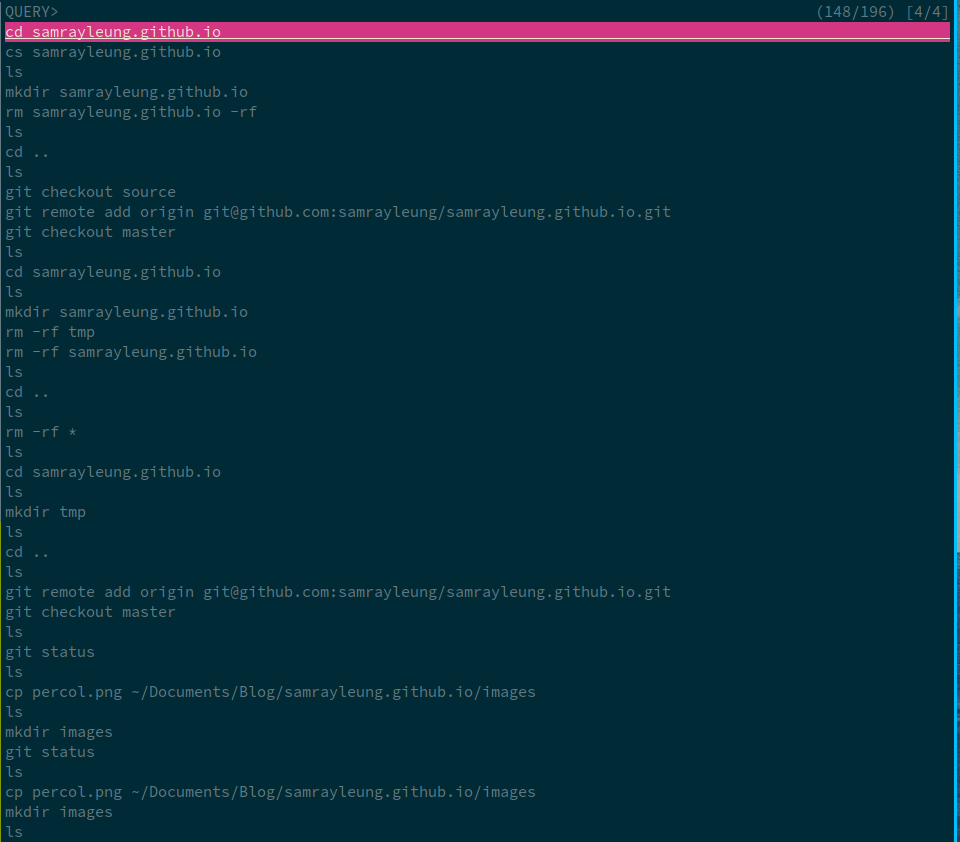Pick the topmost git remote add origin line

coord(338,212)
